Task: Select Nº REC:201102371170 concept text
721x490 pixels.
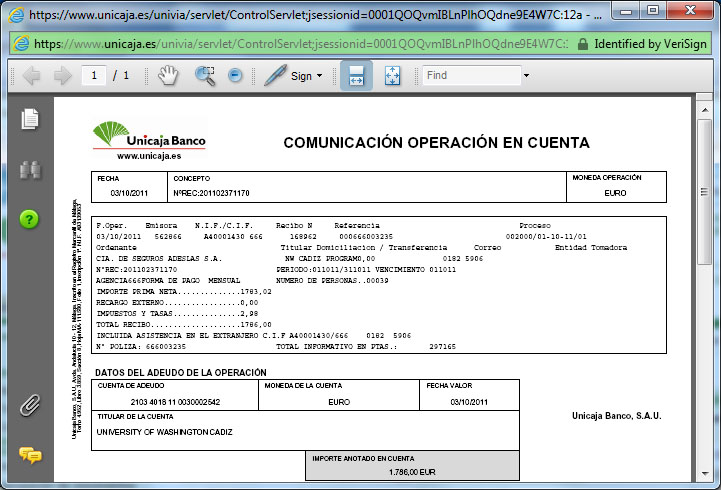Action: point(211,193)
